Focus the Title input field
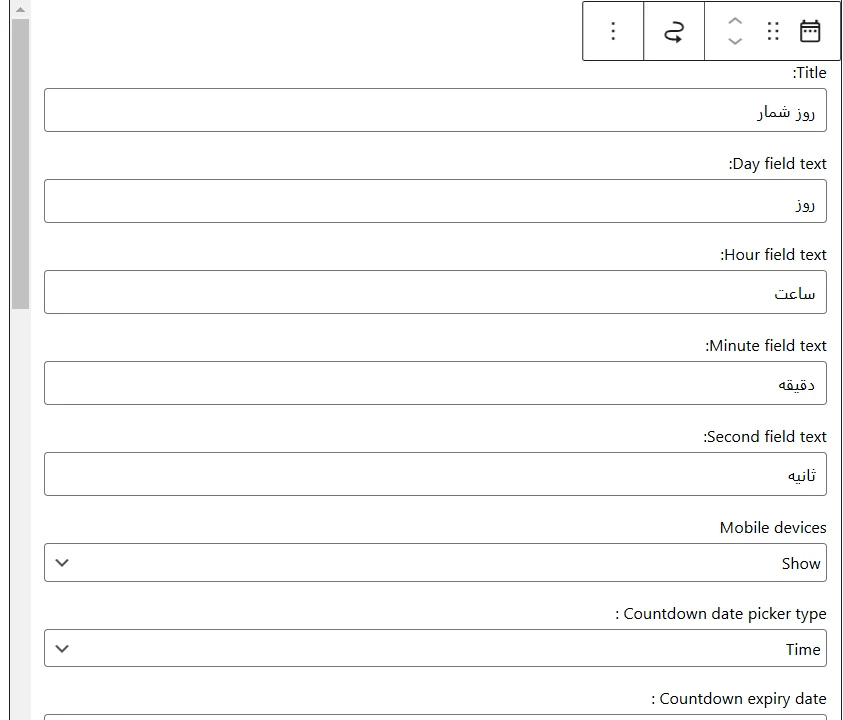Image resolution: width=843 pixels, height=720 pixels. pos(435,111)
